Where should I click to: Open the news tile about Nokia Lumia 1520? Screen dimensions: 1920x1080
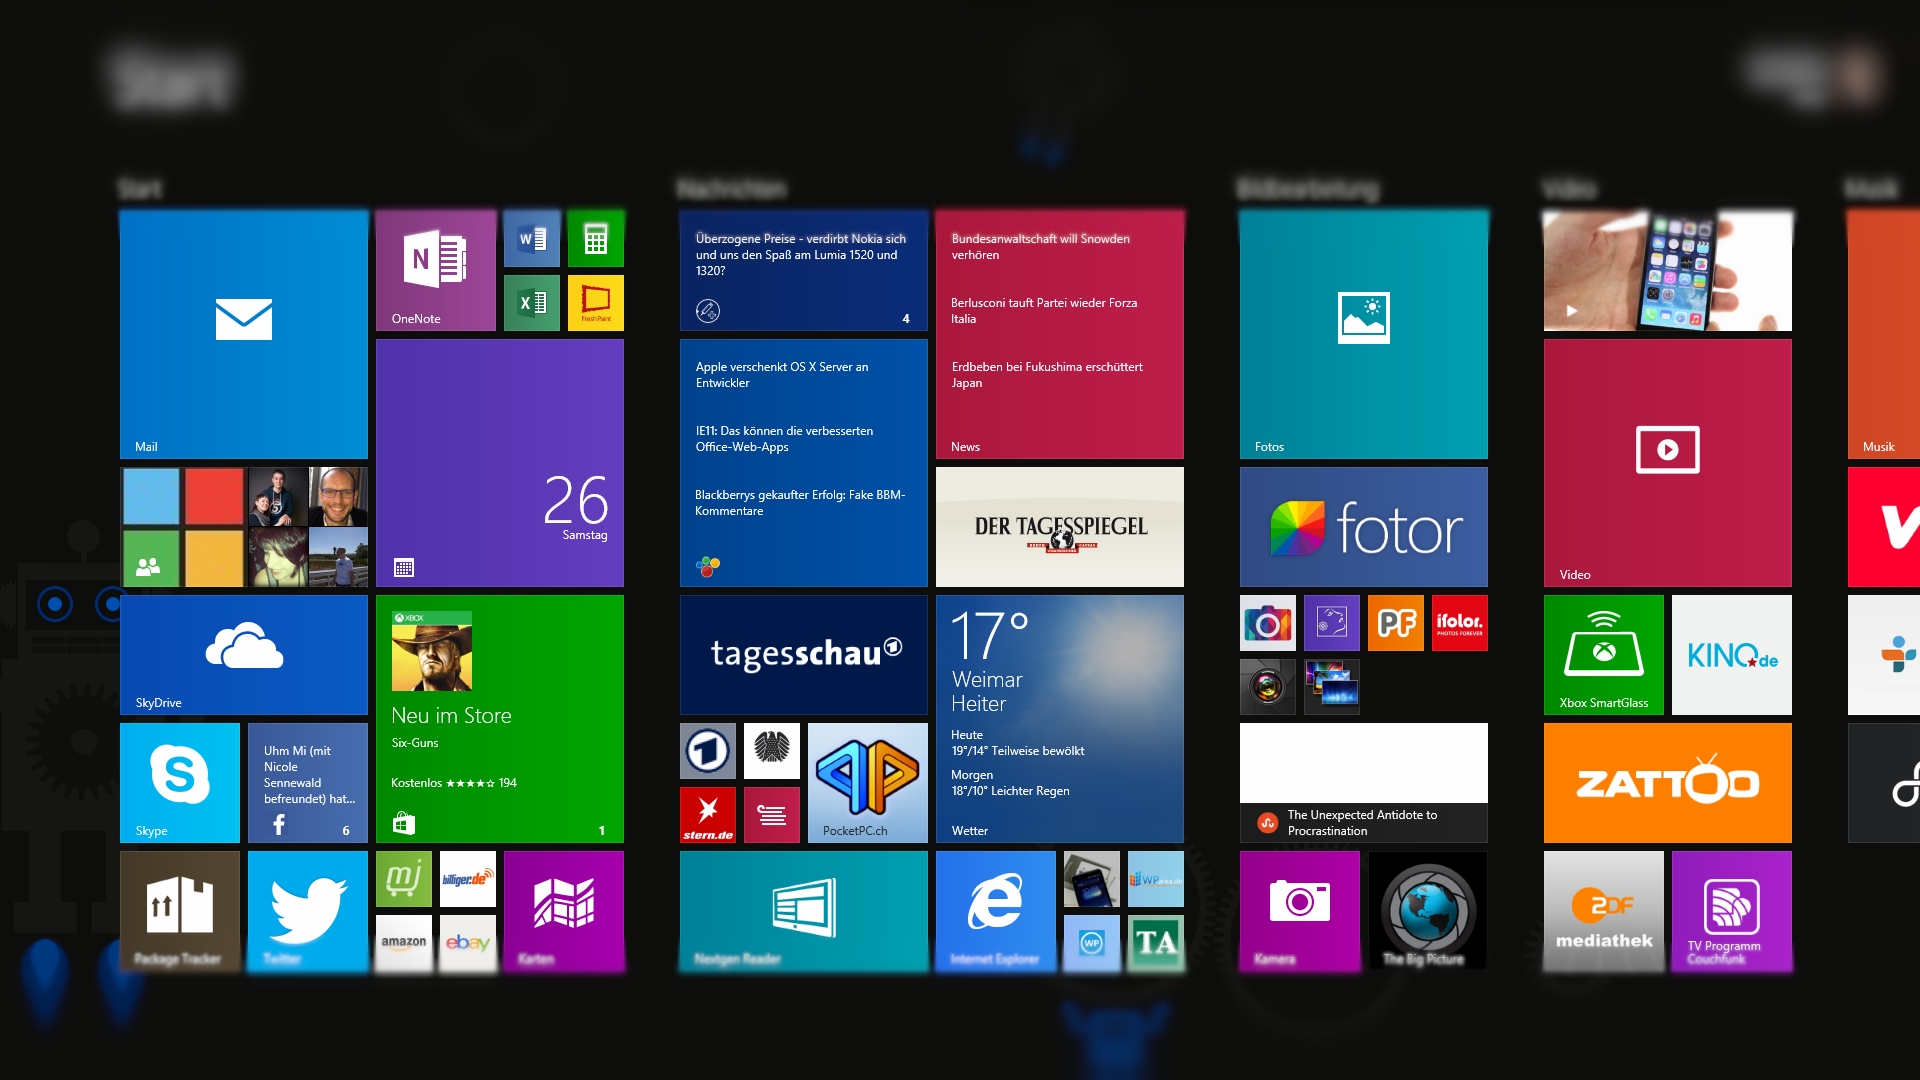point(804,270)
